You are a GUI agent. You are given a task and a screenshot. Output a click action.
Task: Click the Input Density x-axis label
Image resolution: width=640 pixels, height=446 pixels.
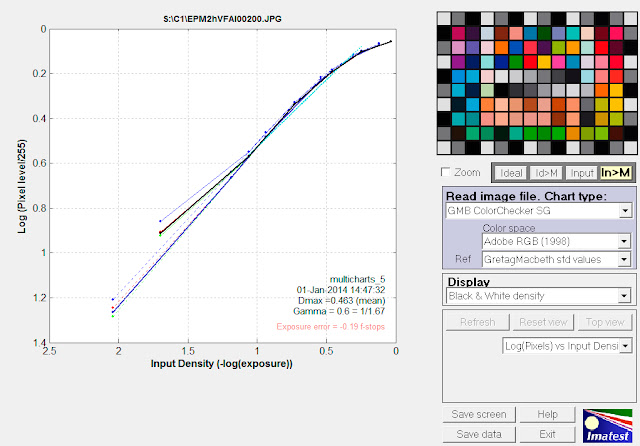(x=222, y=364)
